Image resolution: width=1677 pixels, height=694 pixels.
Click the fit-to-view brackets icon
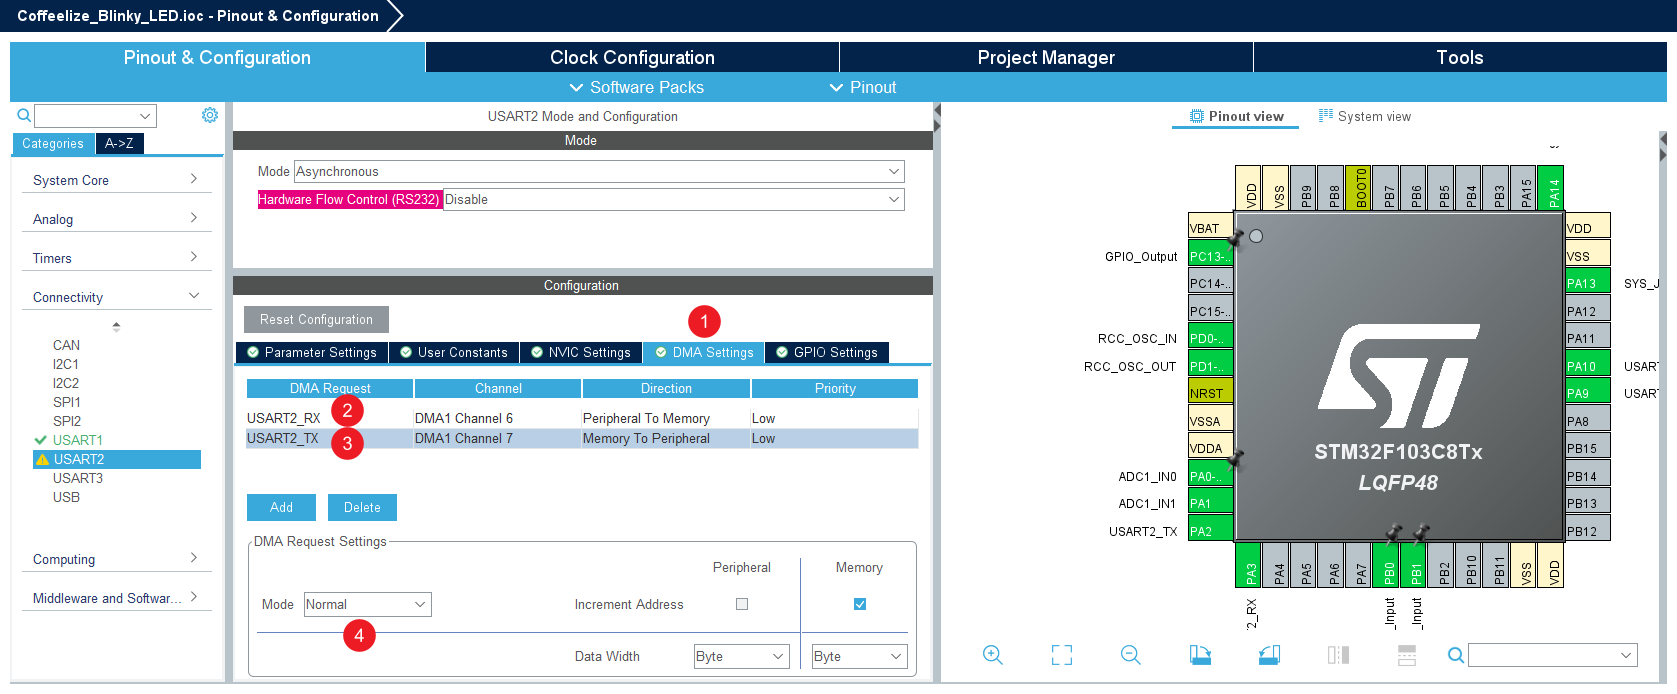click(1062, 655)
